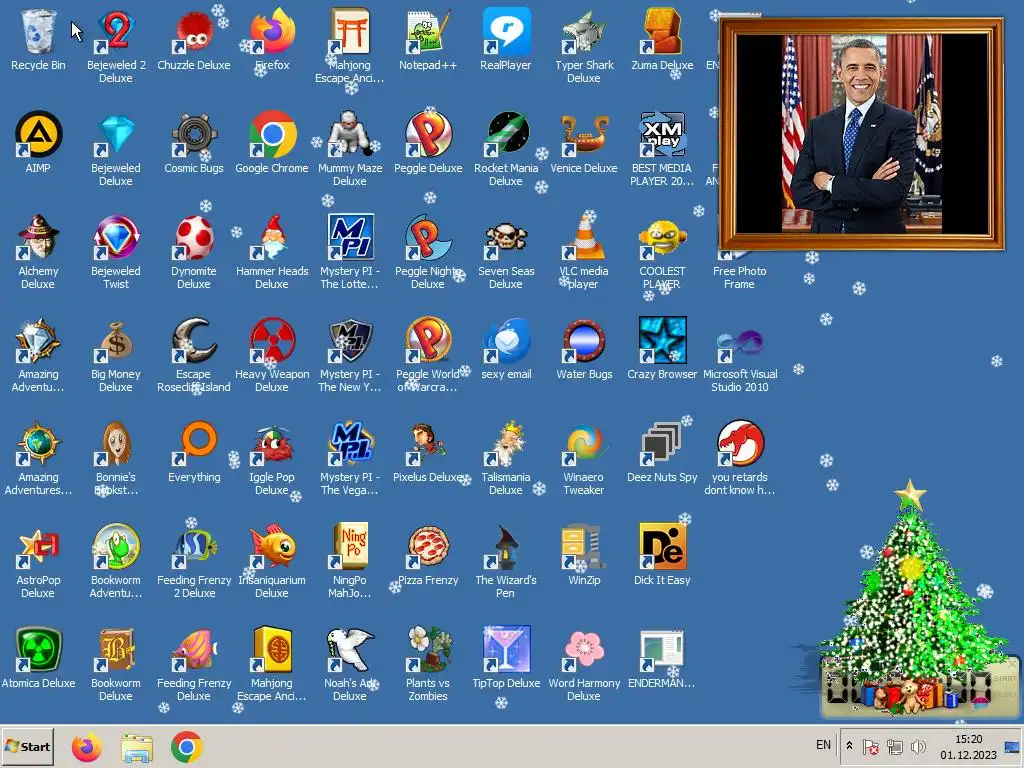Select the Peggle Deluxe shortcut

(428, 135)
